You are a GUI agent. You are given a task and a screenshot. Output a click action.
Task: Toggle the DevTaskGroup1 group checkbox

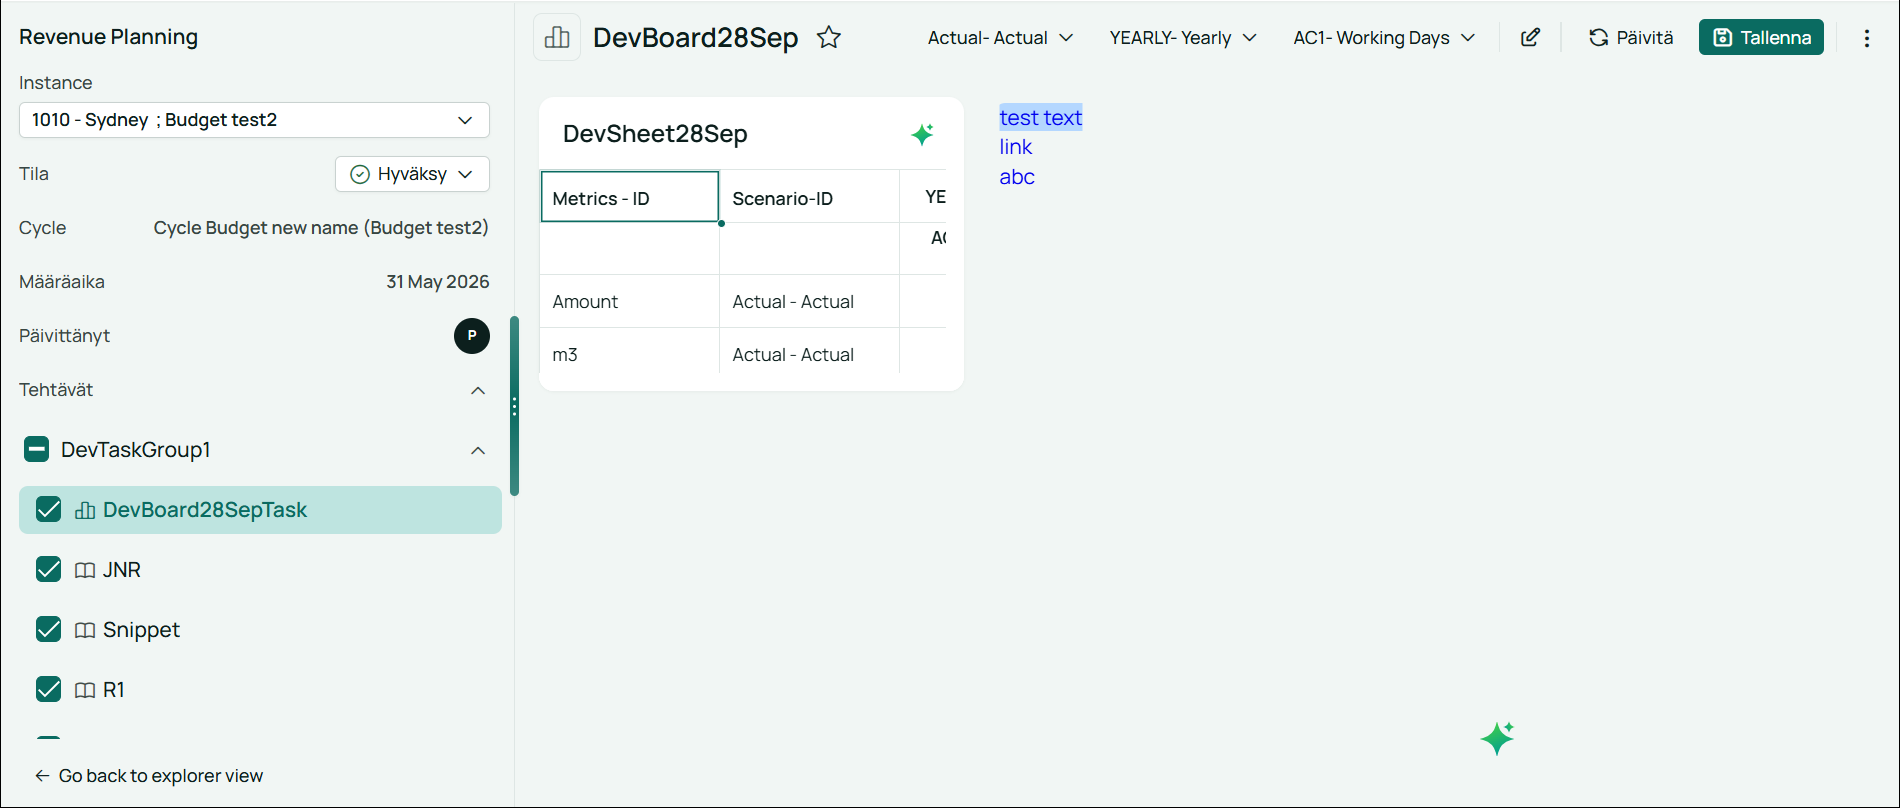click(36, 450)
